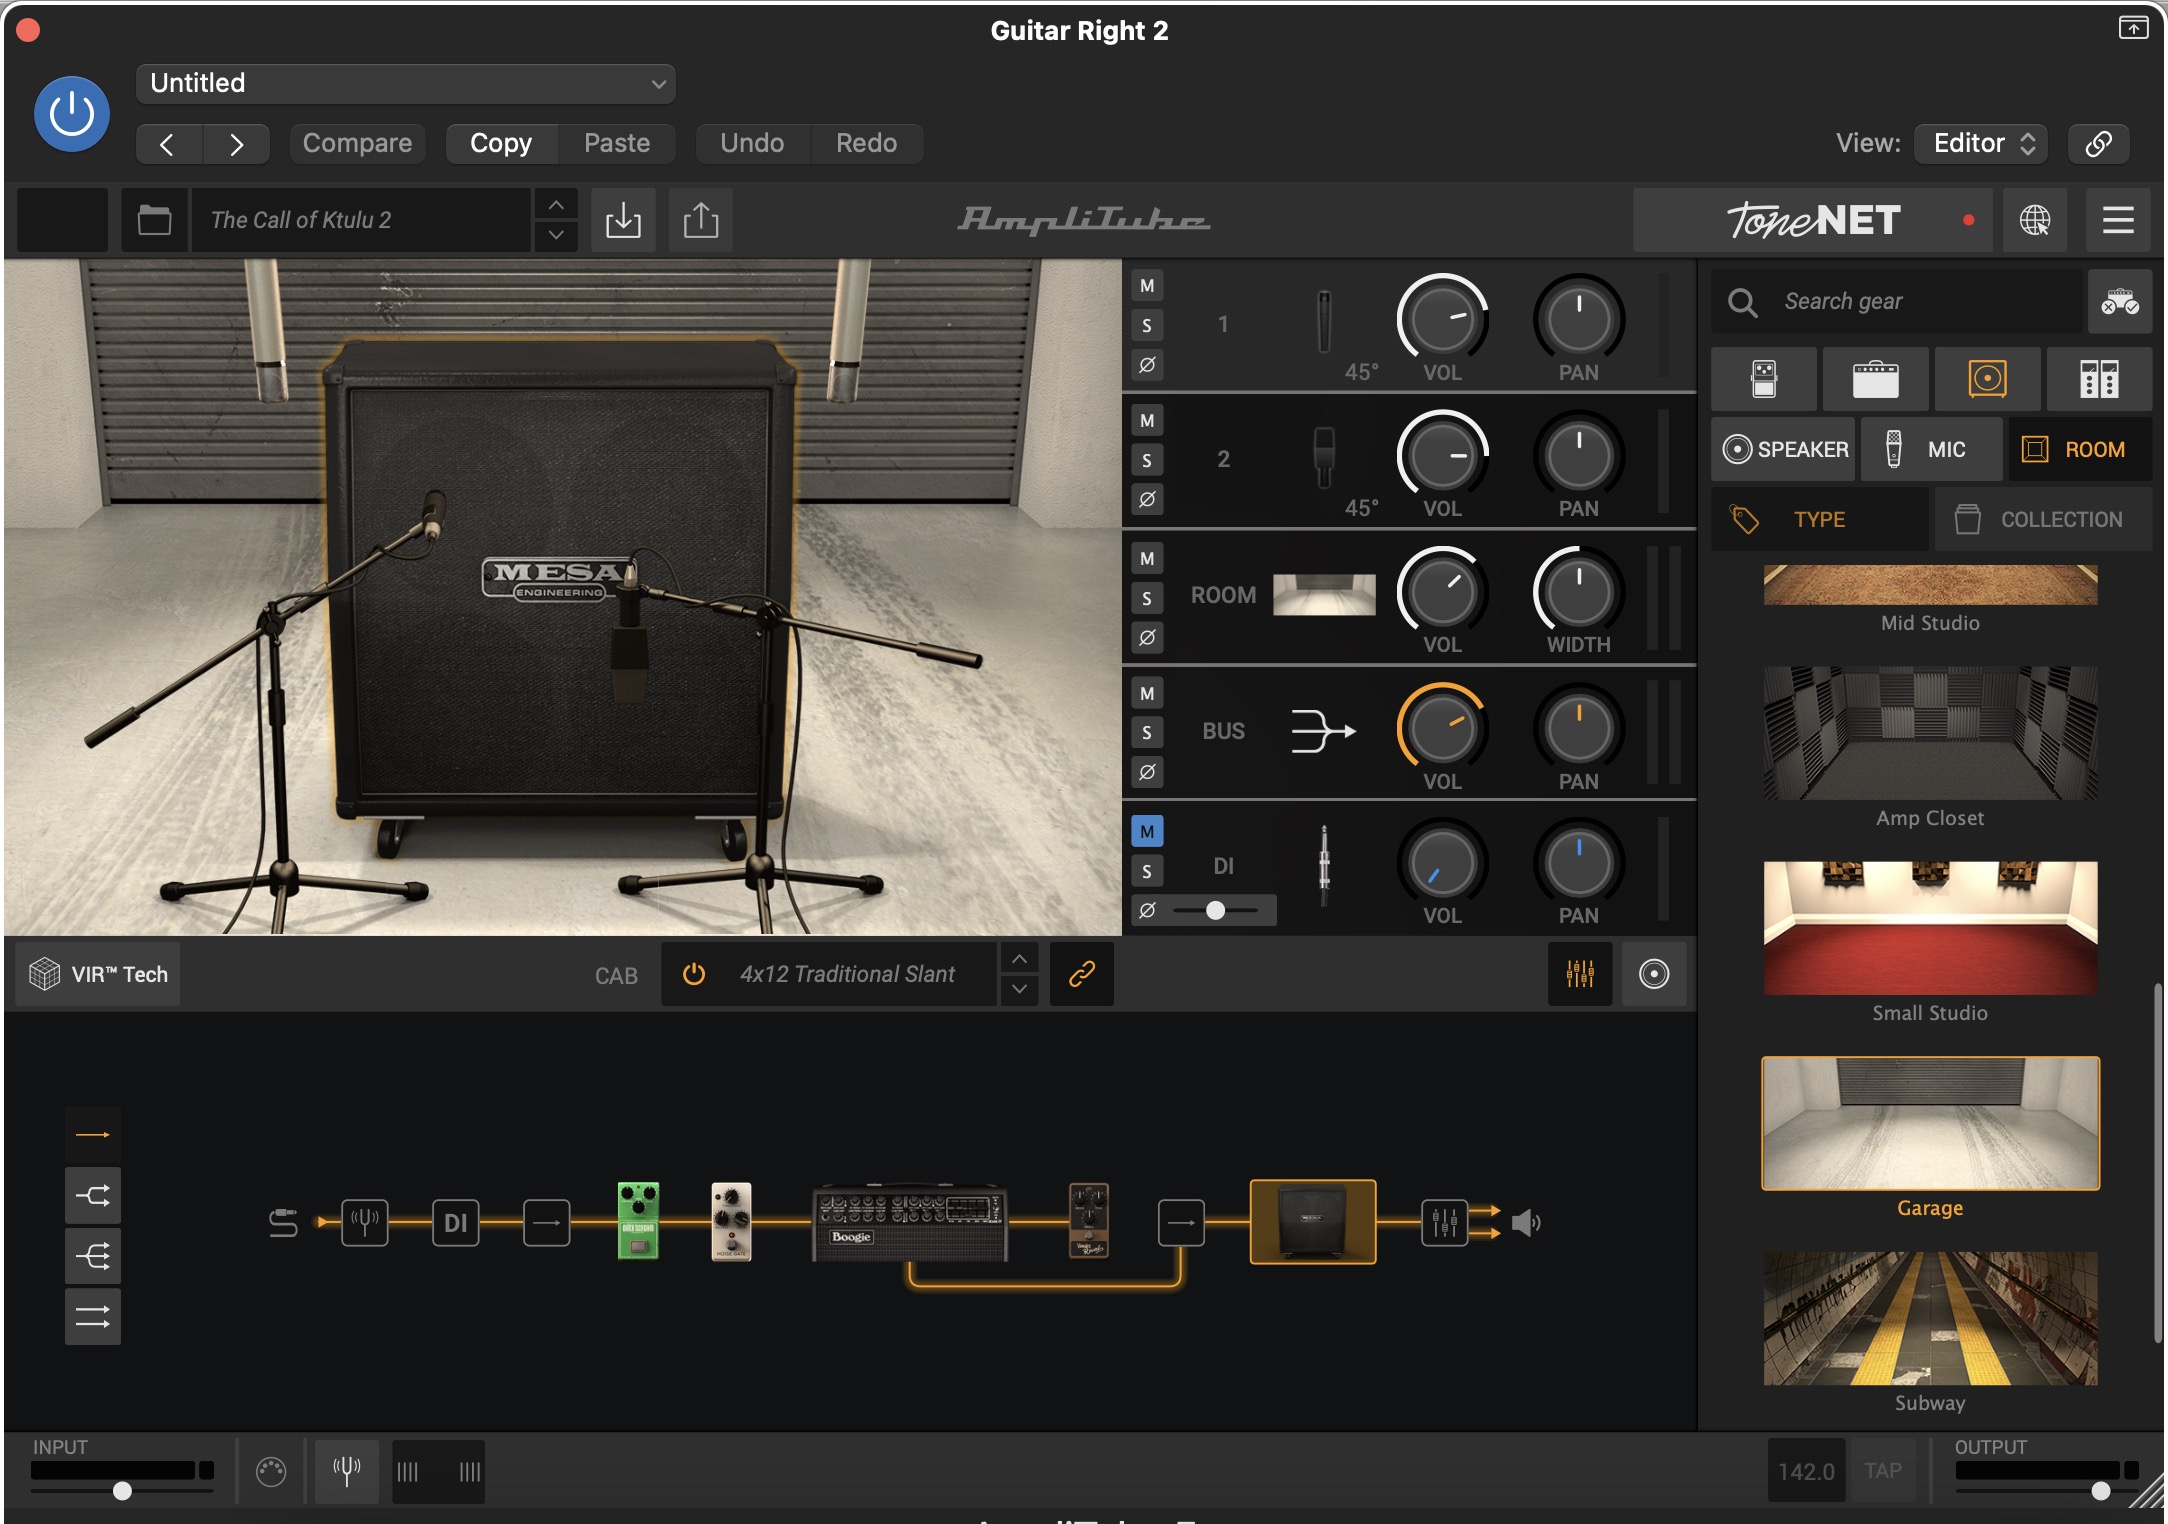Viewport: 2168px width, 1524px height.
Task: Open the ToneNET globe icon
Action: 2034,220
